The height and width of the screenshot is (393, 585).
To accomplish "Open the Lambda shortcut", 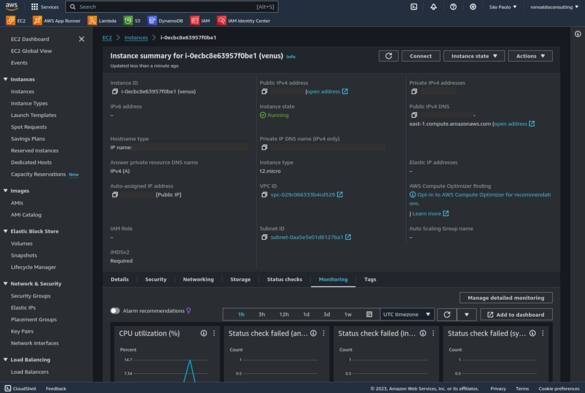I will click(x=102, y=21).
